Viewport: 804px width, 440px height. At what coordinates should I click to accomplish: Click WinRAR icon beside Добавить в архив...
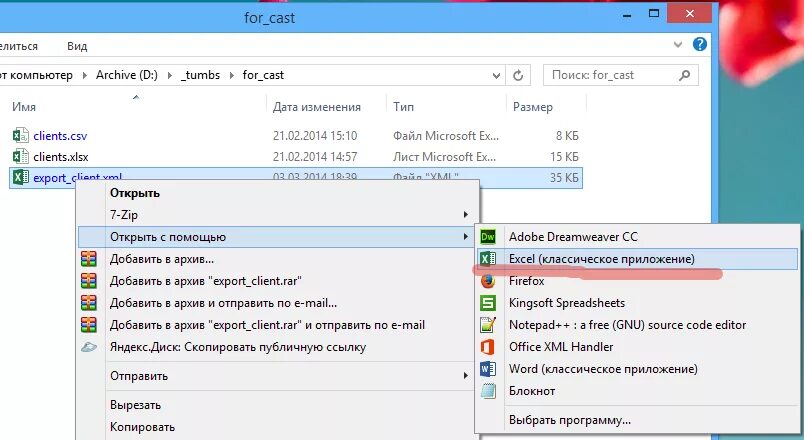pyautogui.click(x=89, y=259)
